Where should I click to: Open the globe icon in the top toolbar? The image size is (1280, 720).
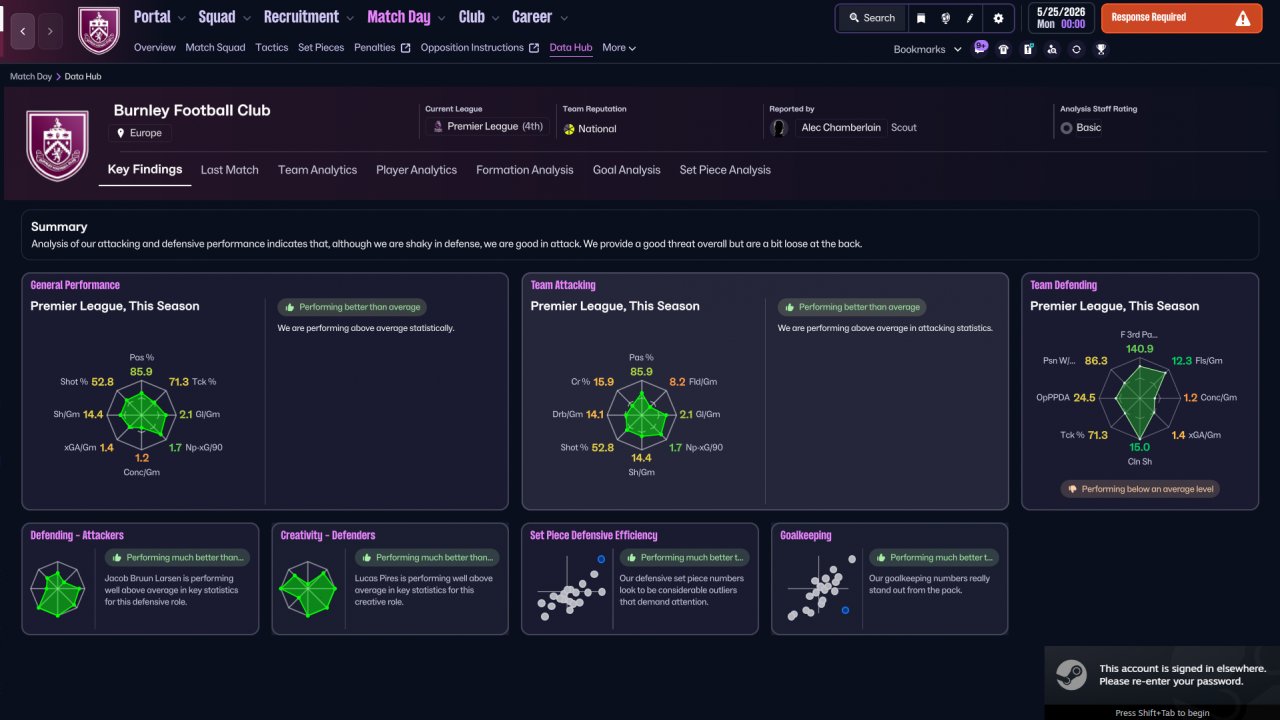click(x=945, y=18)
